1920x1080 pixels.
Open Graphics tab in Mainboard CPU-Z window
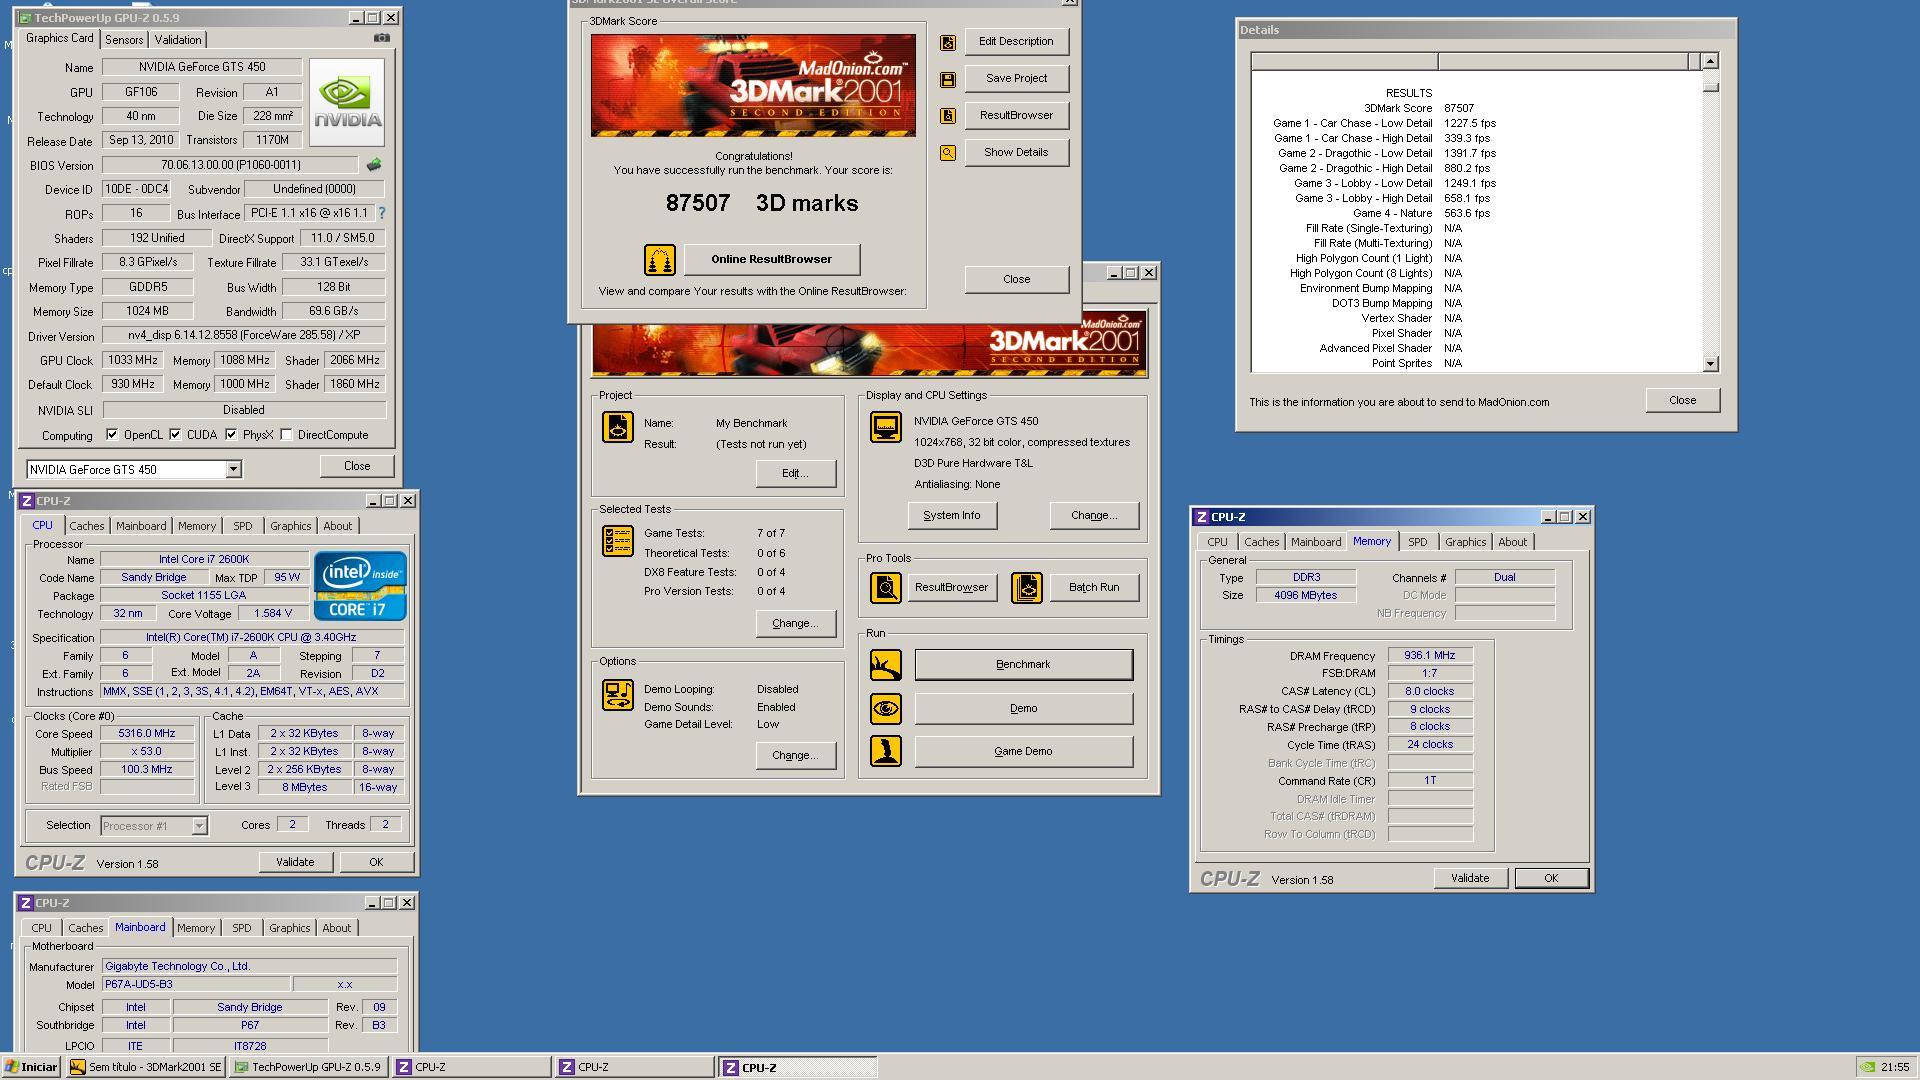(290, 928)
